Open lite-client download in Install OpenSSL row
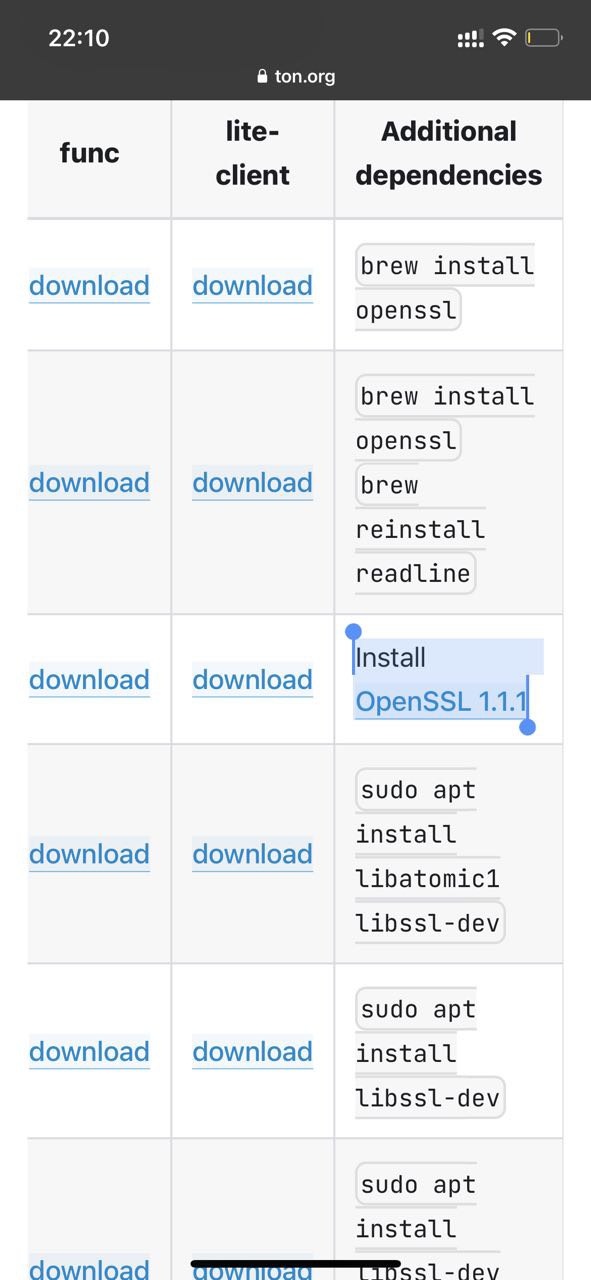Image resolution: width=591 pixels, height=1280 pixels. point(252,680)
